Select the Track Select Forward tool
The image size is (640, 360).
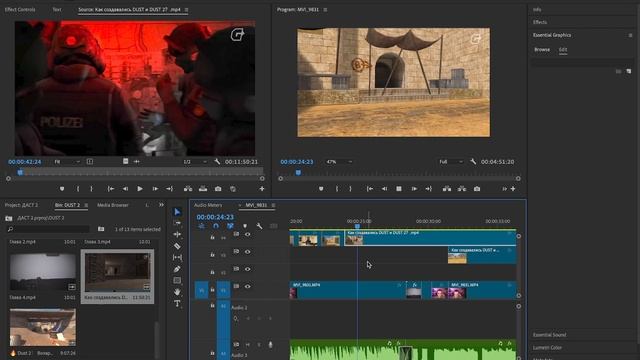(x=177, y=223)
